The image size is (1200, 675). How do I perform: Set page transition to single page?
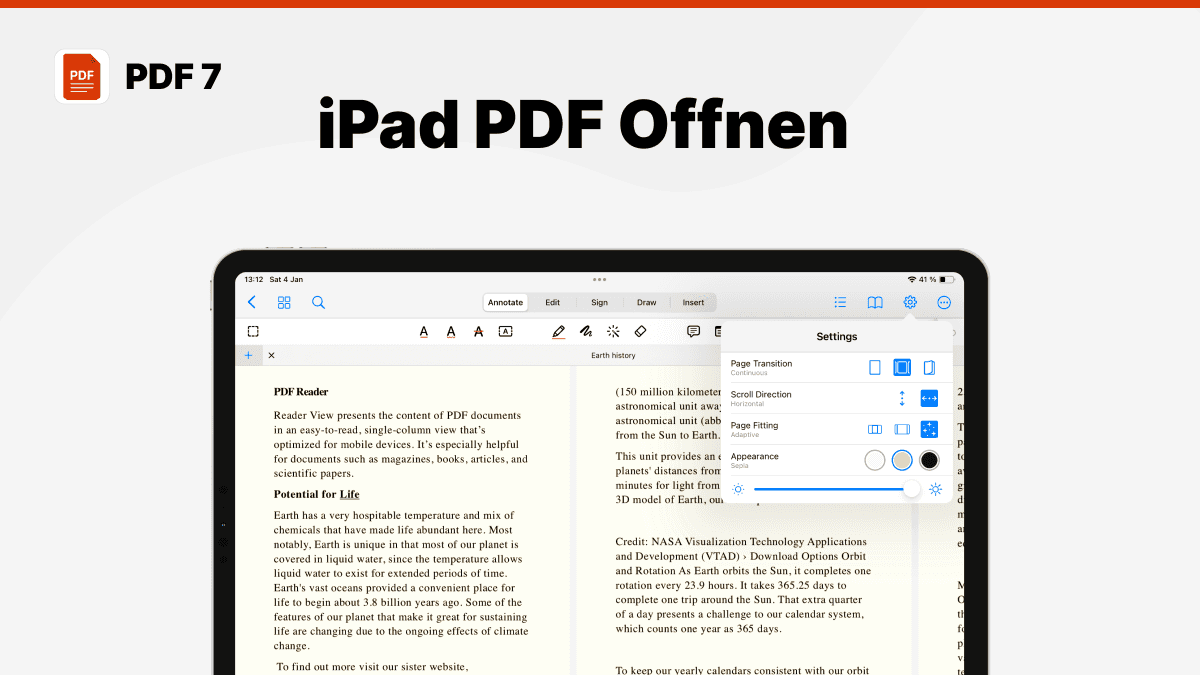click(875, 367)
